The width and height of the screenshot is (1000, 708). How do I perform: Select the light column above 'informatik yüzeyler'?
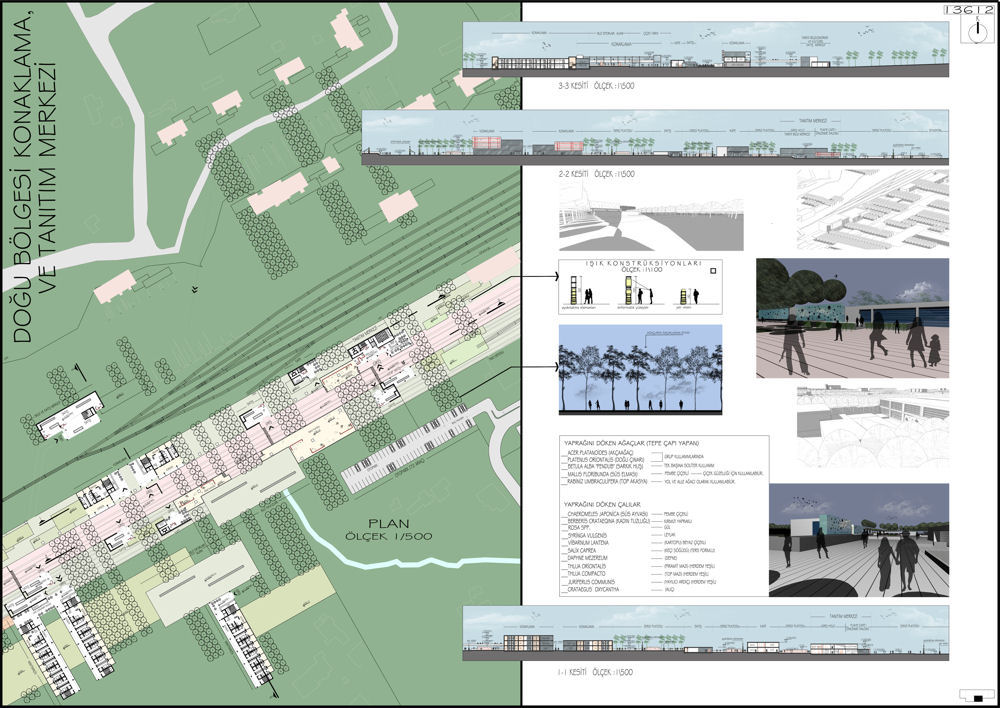tap(629, 290)
